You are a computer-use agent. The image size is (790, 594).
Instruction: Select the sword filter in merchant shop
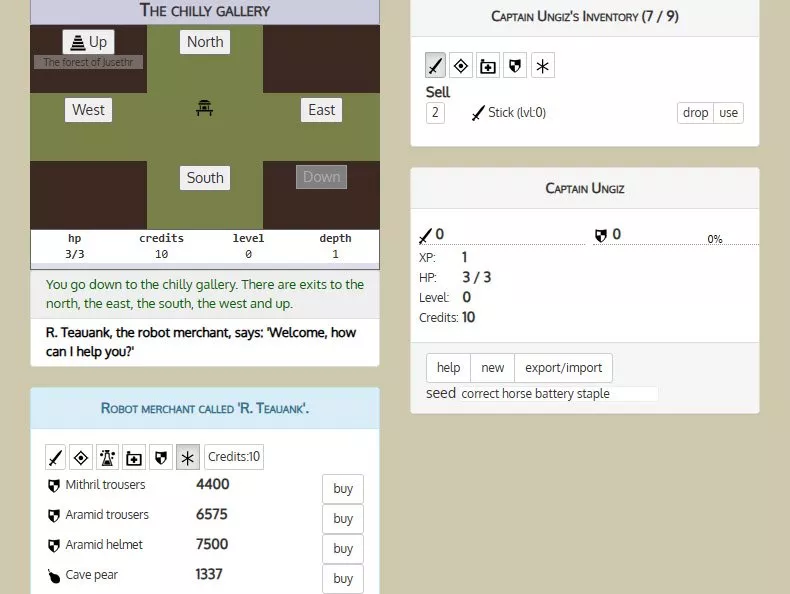[x=56, y=458]
